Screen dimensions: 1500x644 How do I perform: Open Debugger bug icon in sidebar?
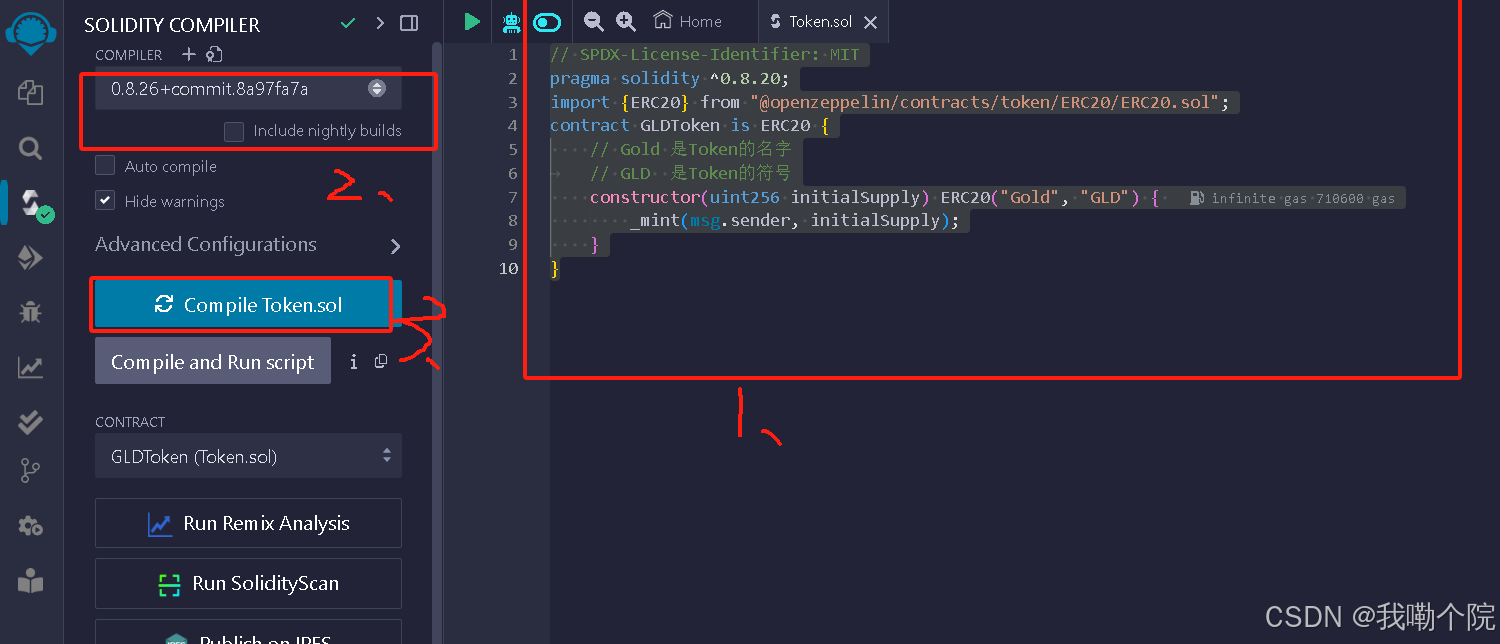31,313
